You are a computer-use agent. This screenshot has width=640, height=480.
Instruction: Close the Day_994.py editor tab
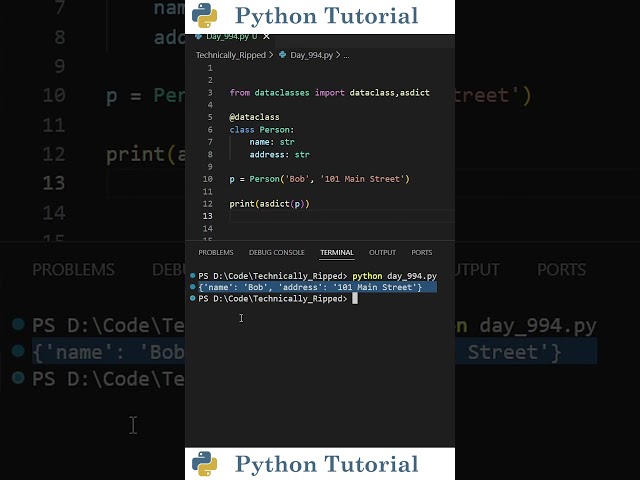[267, 37]
